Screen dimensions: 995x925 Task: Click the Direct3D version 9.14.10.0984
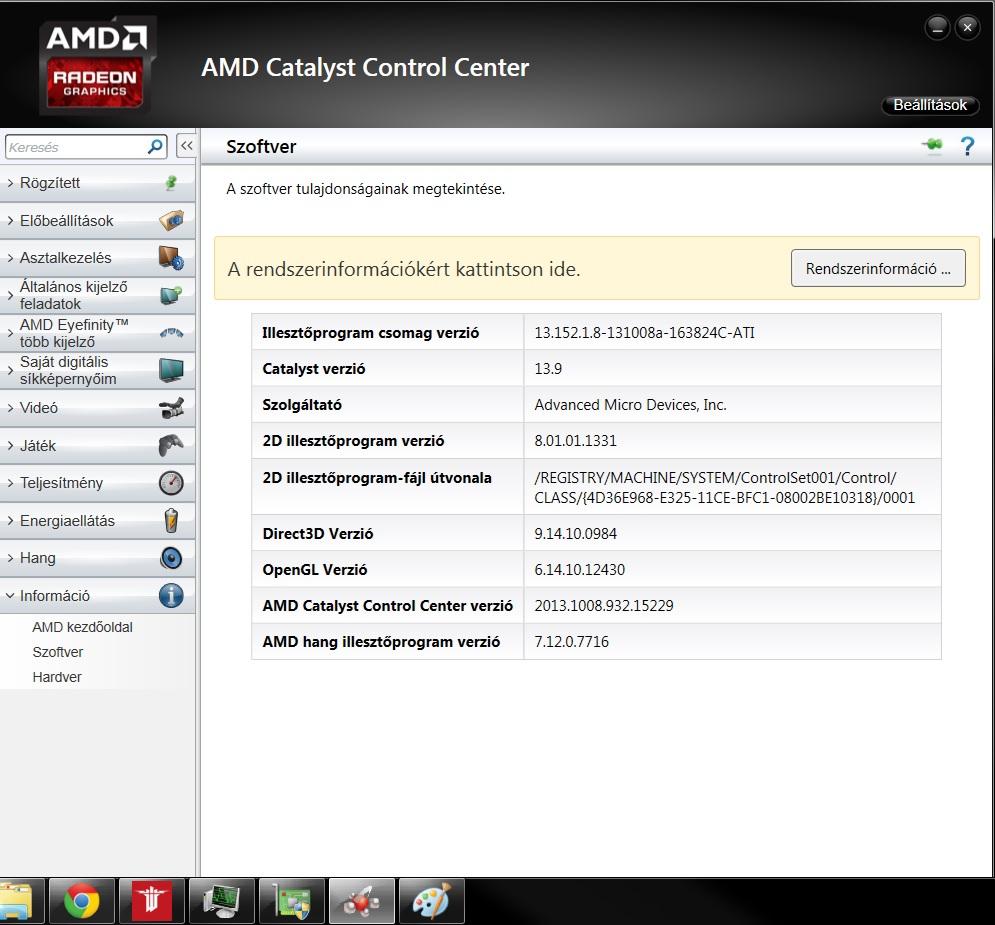point(576,534)
